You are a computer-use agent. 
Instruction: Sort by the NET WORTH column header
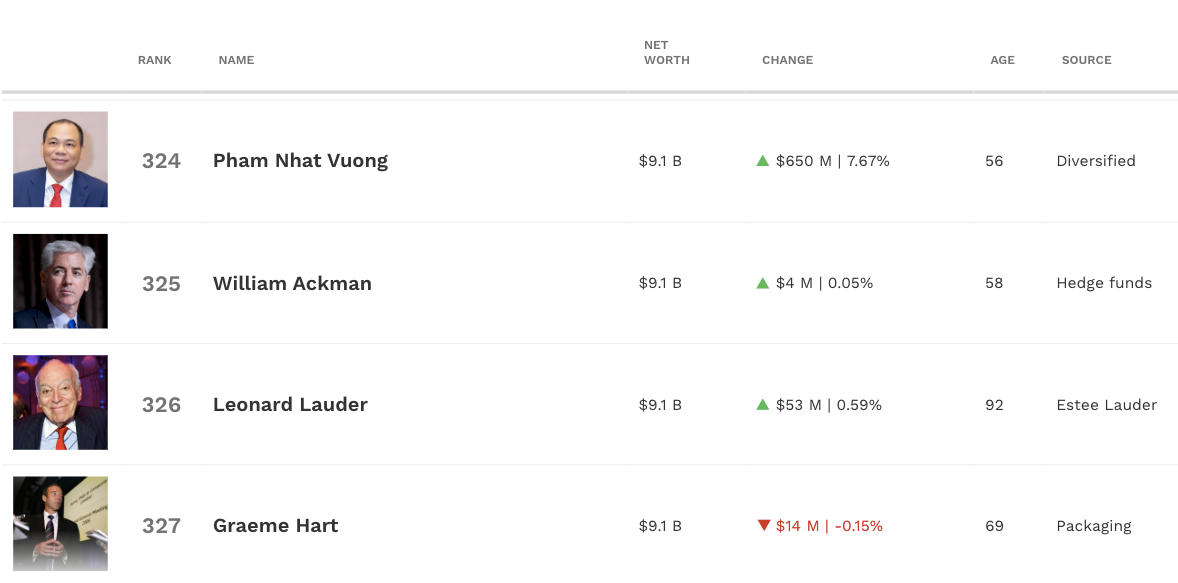pos(666,53)
